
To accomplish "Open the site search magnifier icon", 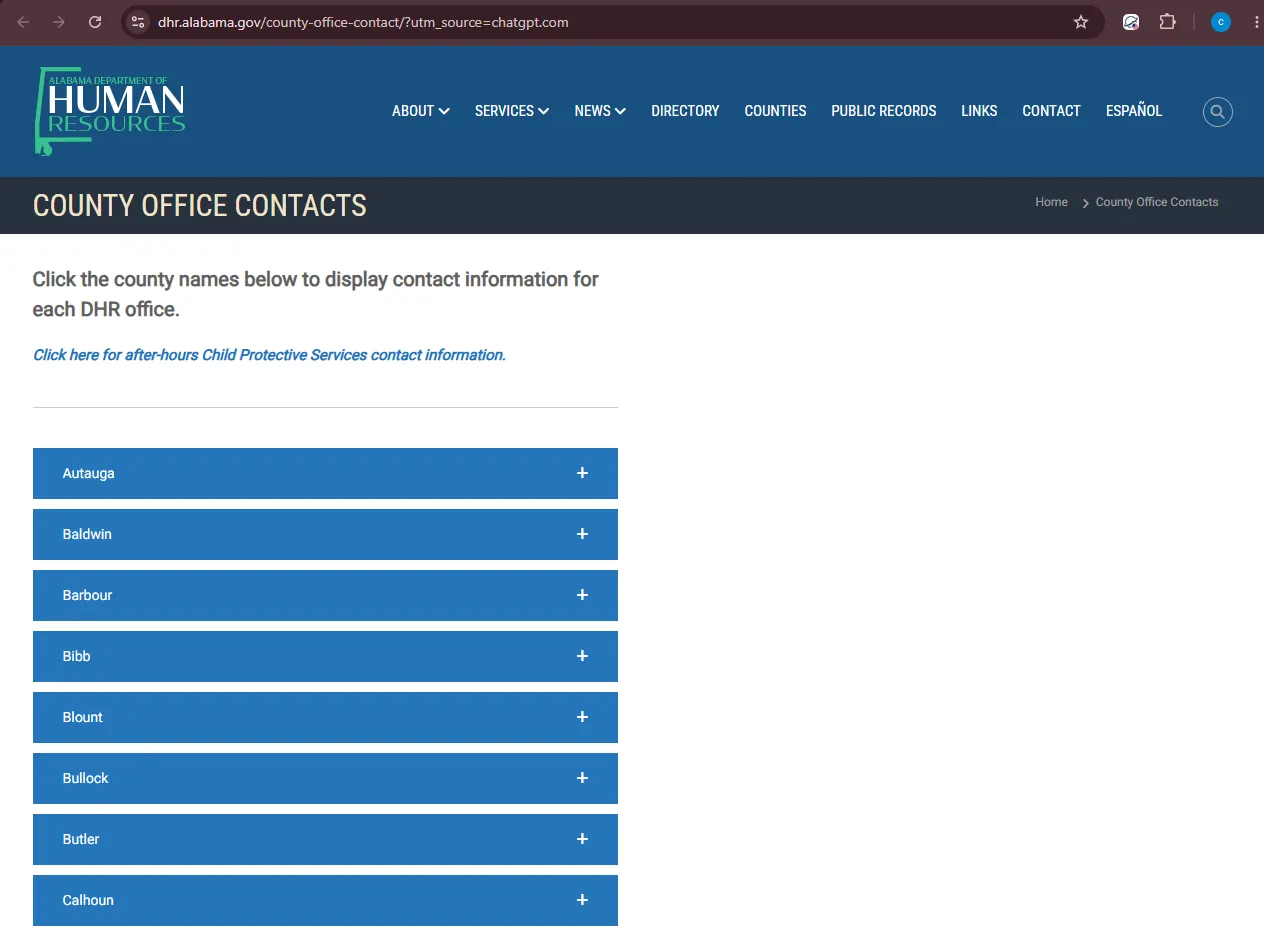I will click(1217, 112).
